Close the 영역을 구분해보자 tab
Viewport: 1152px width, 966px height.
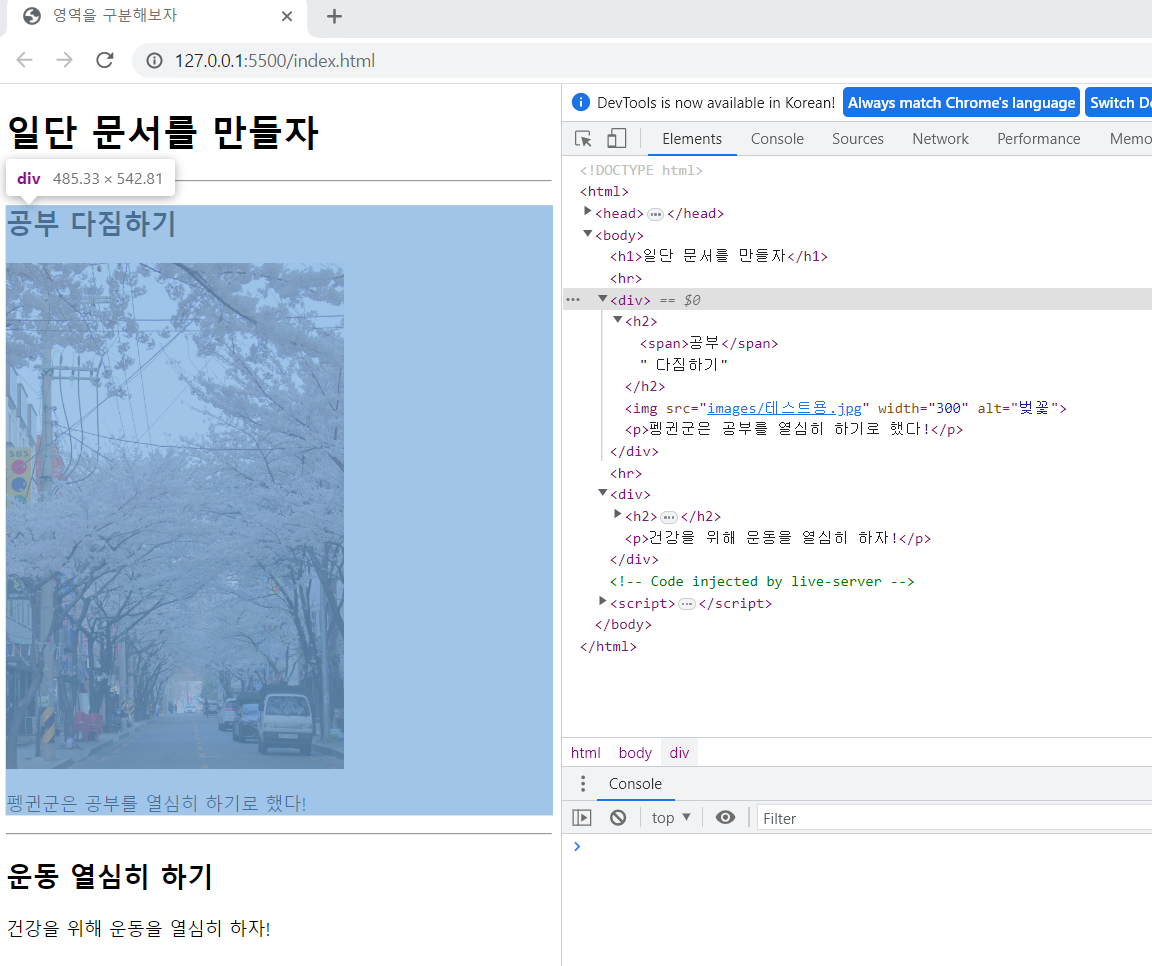(x=287, y=16)
